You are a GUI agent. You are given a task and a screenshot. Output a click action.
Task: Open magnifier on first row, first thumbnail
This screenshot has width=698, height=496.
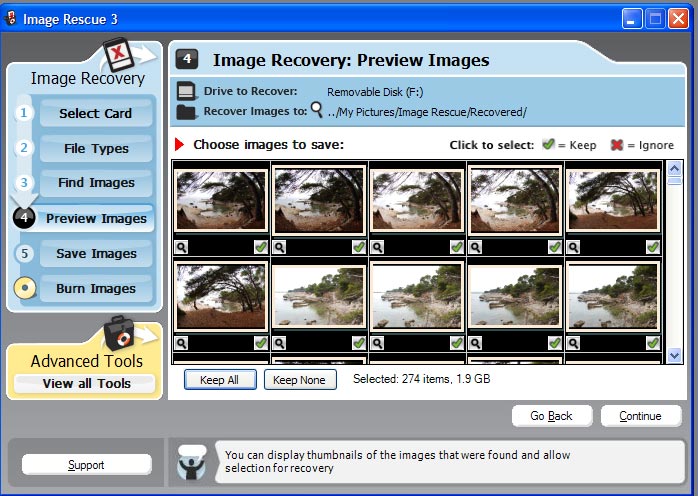click(x=181, y=247)
